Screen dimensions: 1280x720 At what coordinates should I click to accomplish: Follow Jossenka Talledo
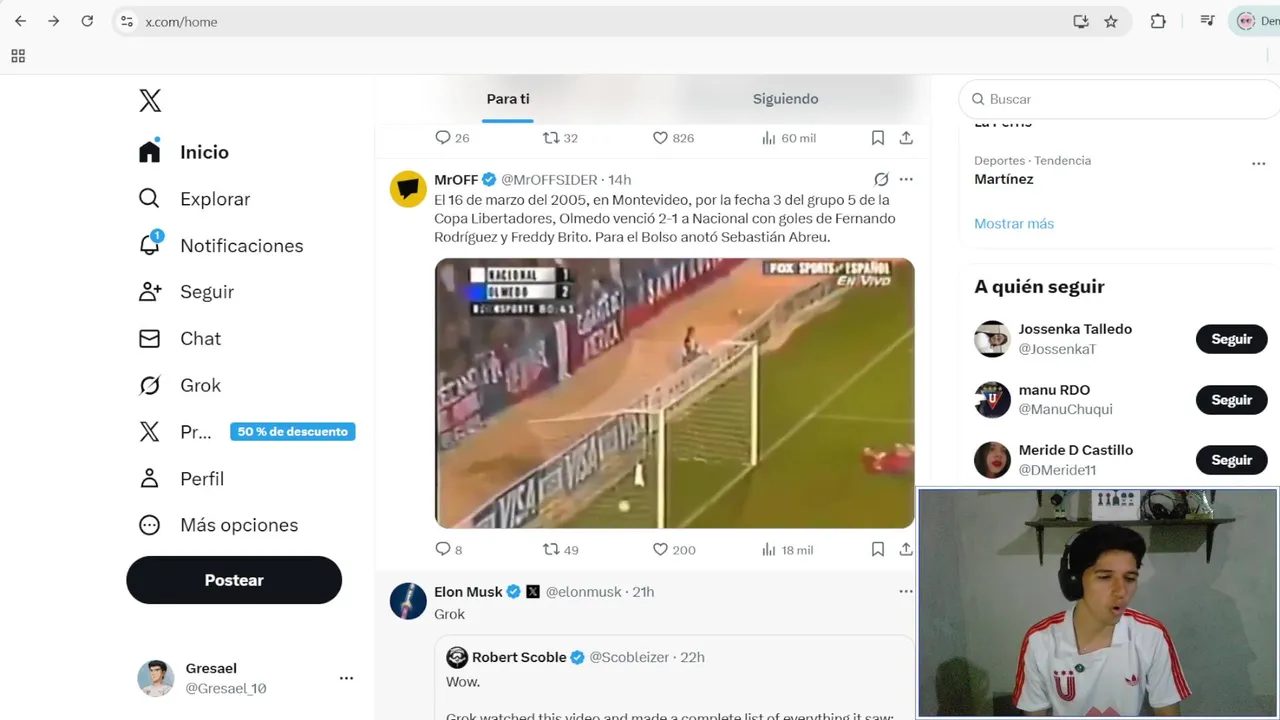pyautogui.click(x=1231, y=339)
